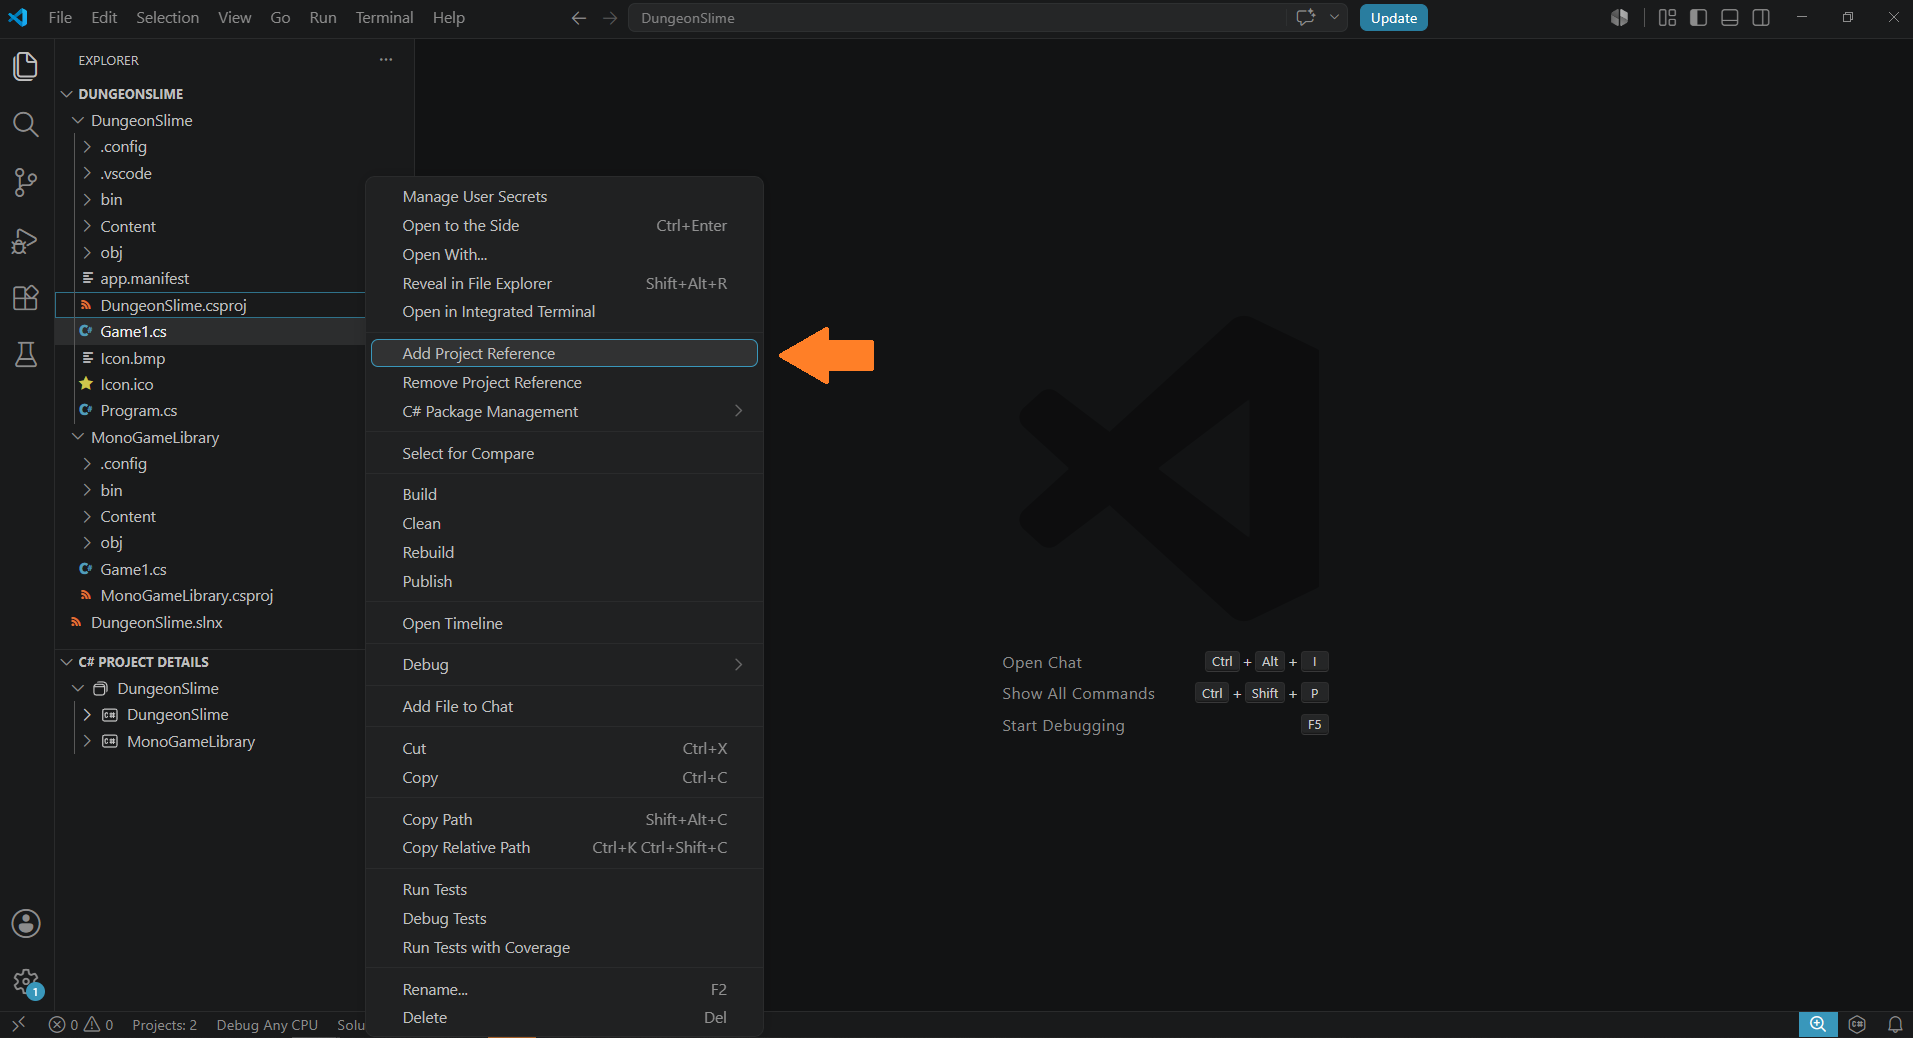
Task: Open the Extensions view
Action: [26, 298]
